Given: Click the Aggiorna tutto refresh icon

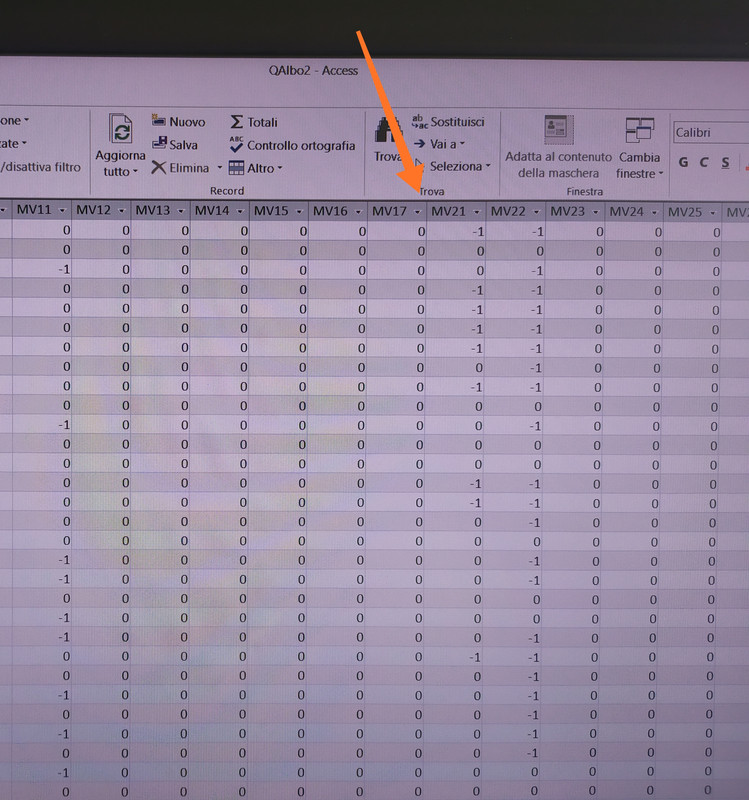Looking at the screenshot, I should 121,129.
